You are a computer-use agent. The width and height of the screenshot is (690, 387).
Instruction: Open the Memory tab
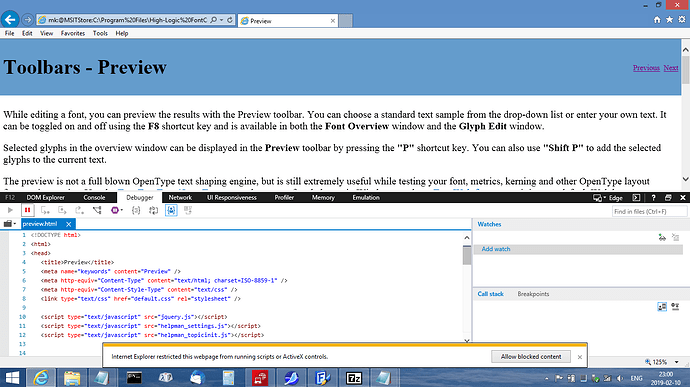click(323, 198)
